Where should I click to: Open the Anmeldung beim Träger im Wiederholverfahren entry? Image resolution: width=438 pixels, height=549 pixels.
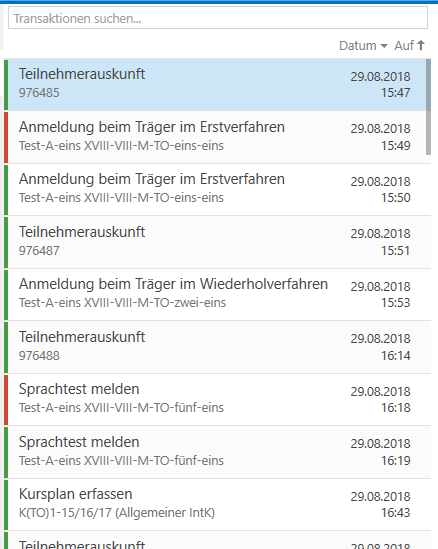219,294
